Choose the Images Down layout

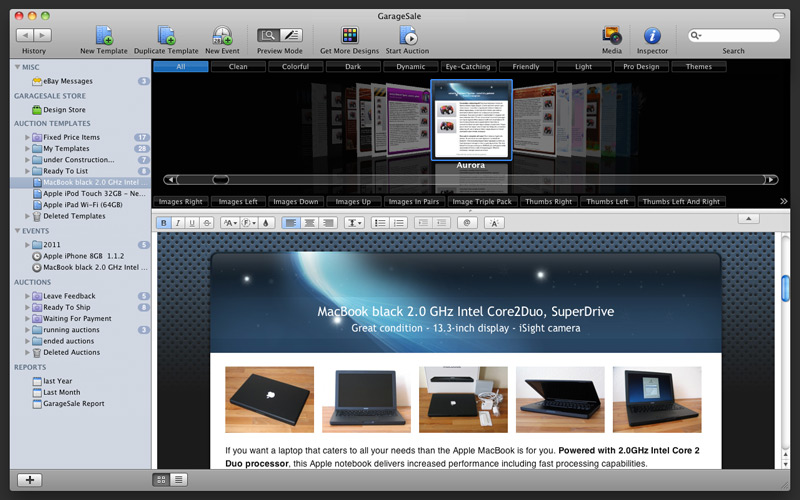point(296,202)
